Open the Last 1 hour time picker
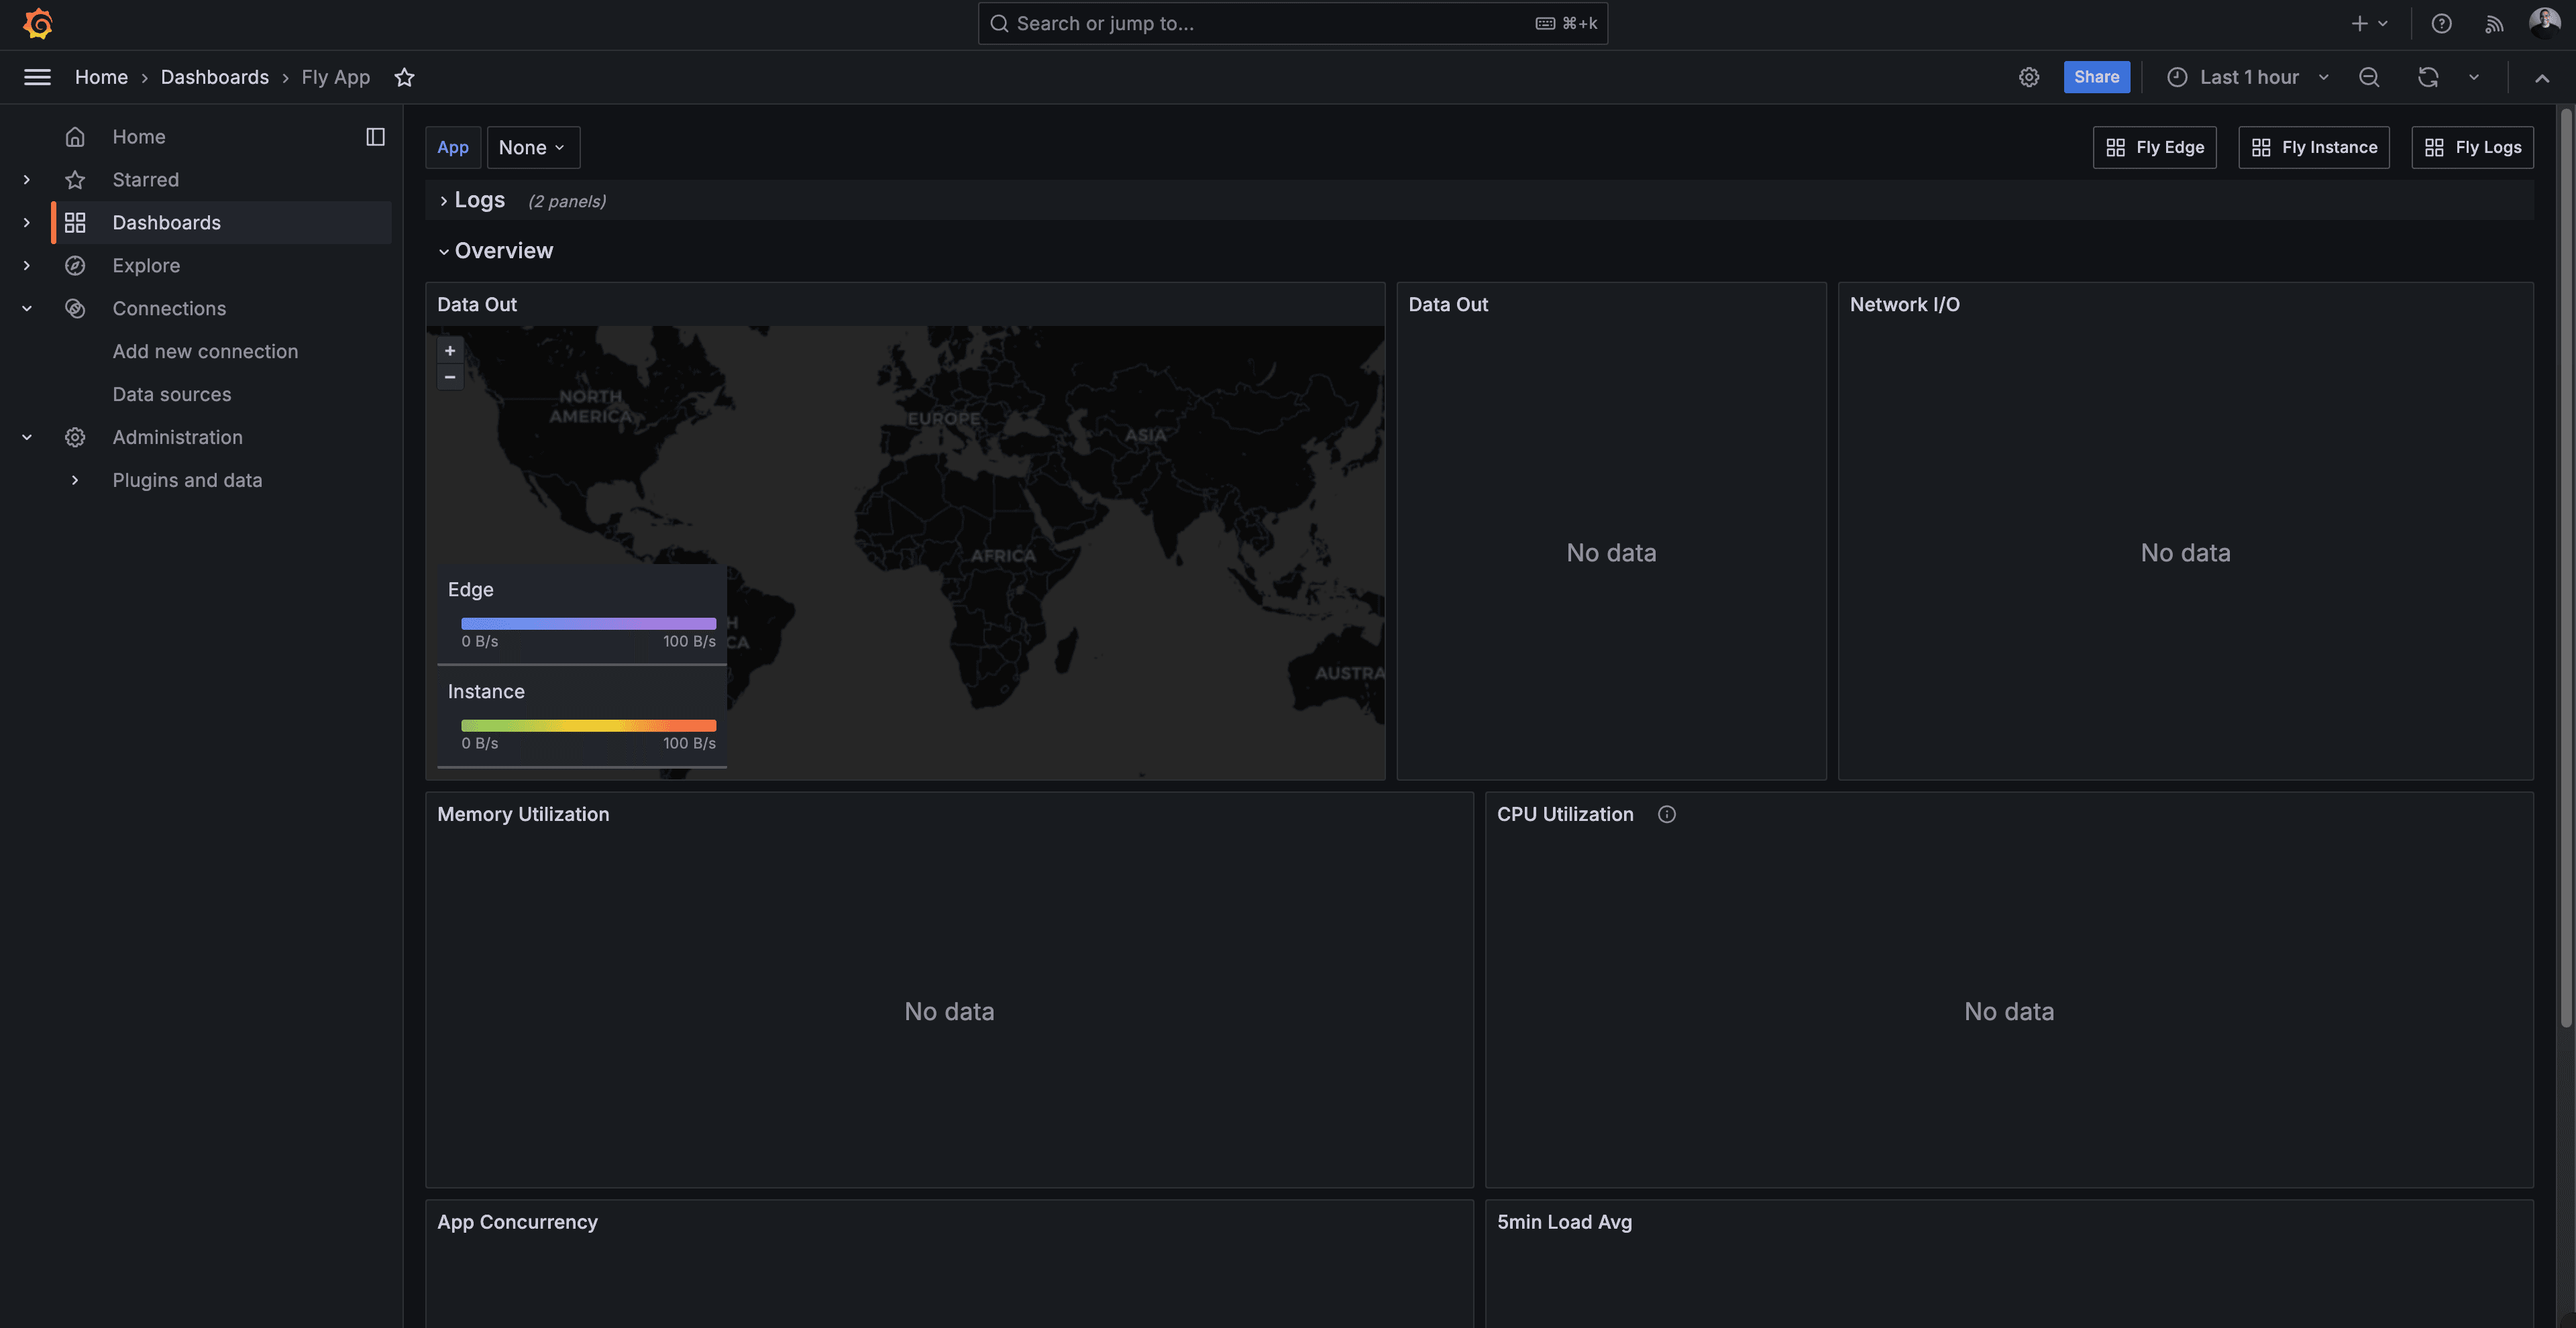2576x1328 pixels. tap(2248, 77)
